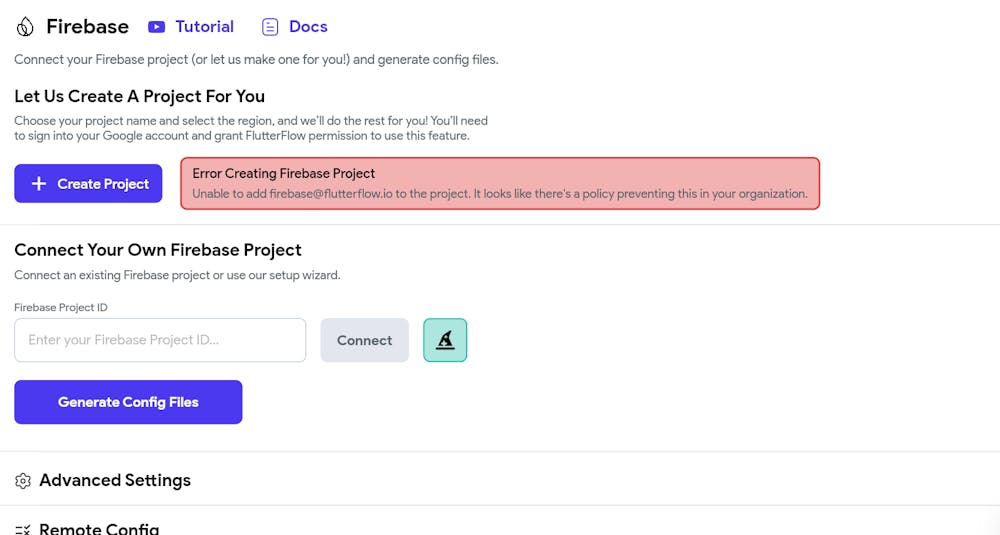Click the Remote Config checklist icon

point(23,529)
